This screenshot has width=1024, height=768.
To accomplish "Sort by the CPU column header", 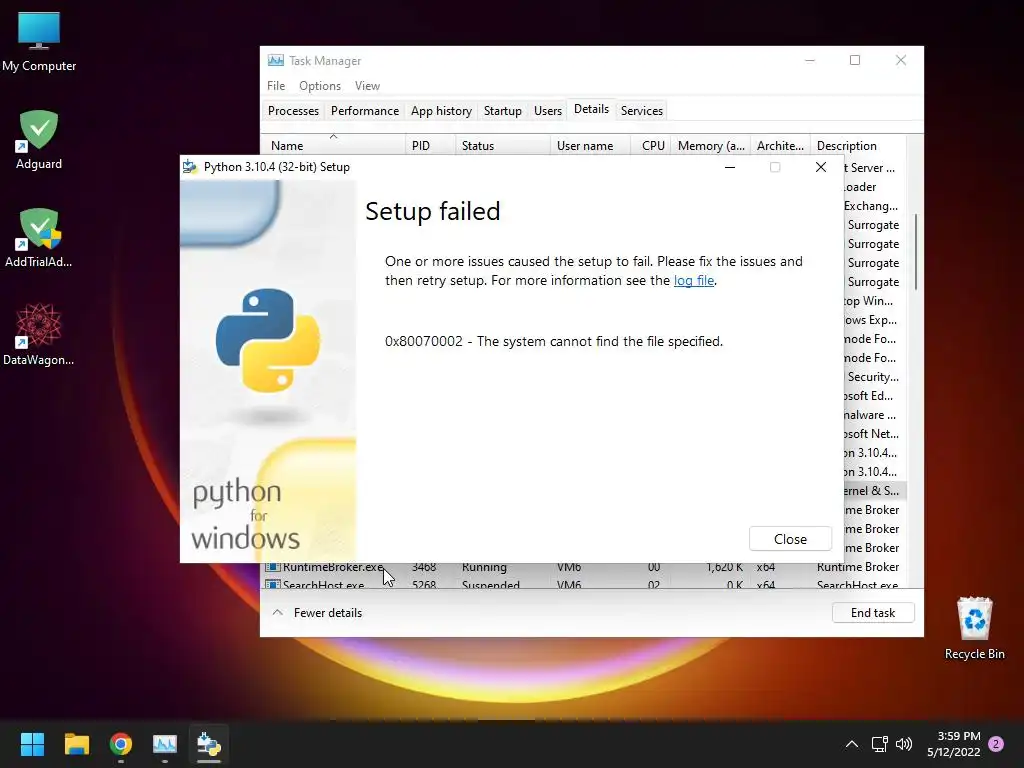I will pos(650,145).
